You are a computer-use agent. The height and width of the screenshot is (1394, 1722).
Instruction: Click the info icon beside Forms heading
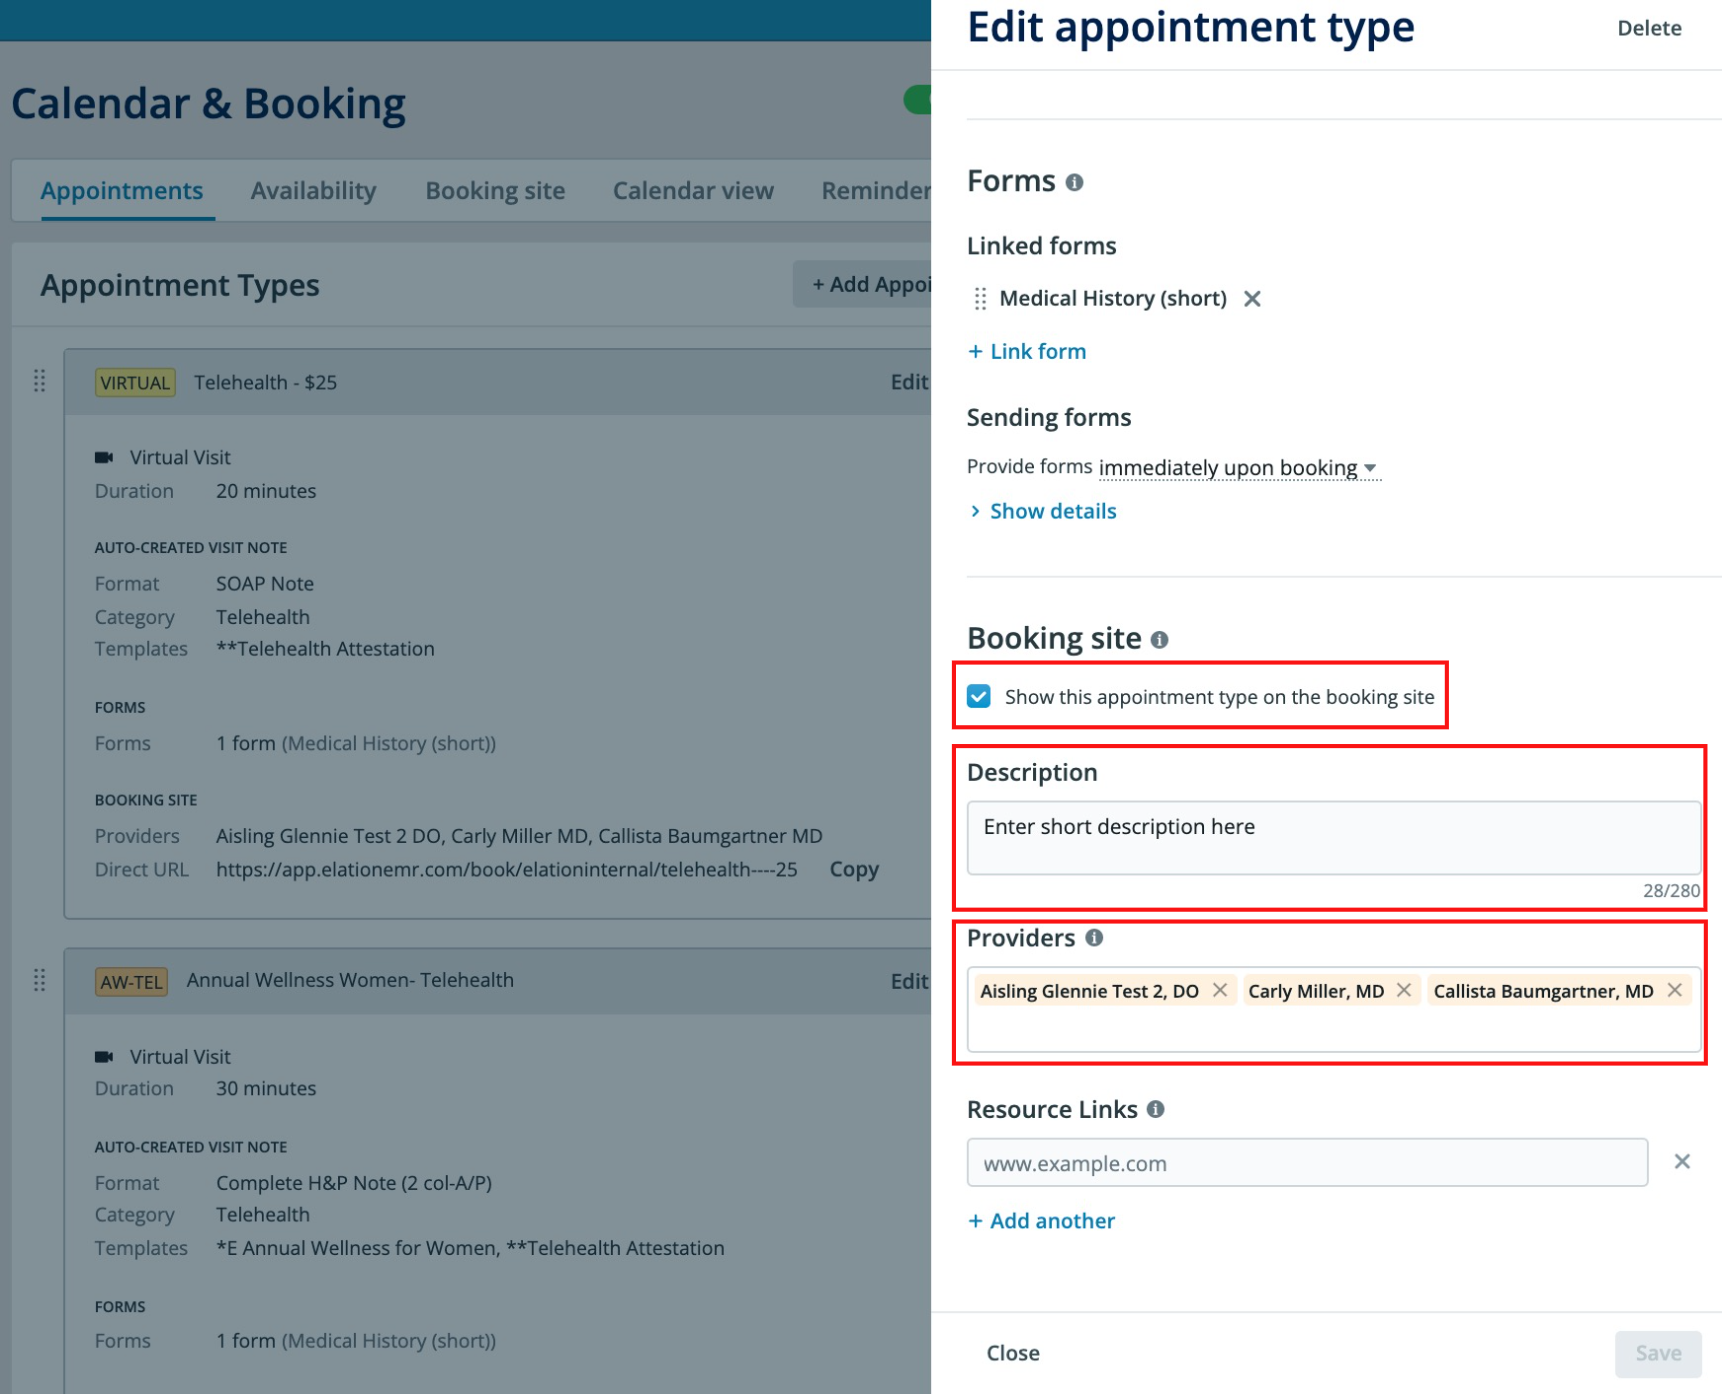tap(1075, 182)
